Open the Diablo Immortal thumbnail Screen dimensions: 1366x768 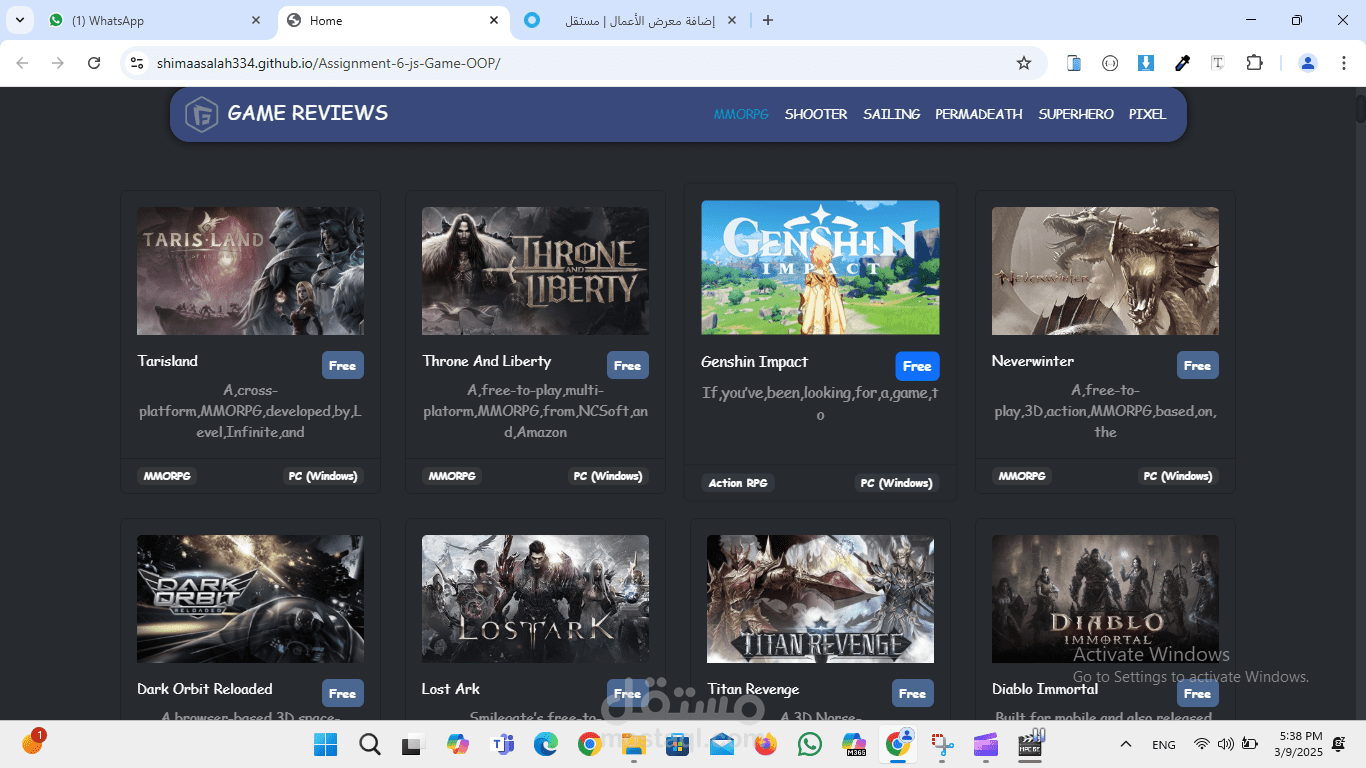1105,599
